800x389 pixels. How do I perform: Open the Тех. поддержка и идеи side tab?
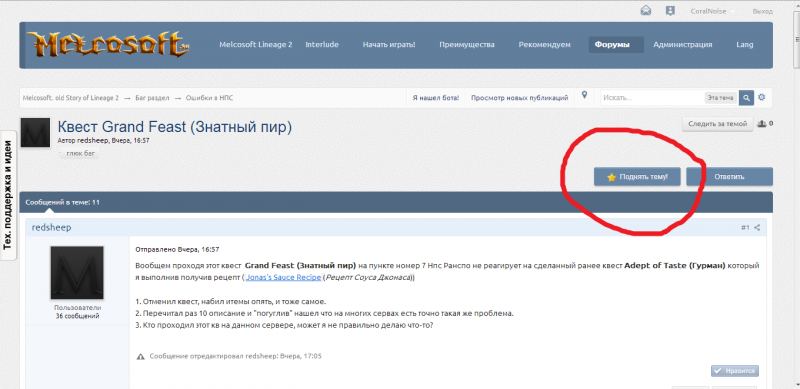point(8,196)
